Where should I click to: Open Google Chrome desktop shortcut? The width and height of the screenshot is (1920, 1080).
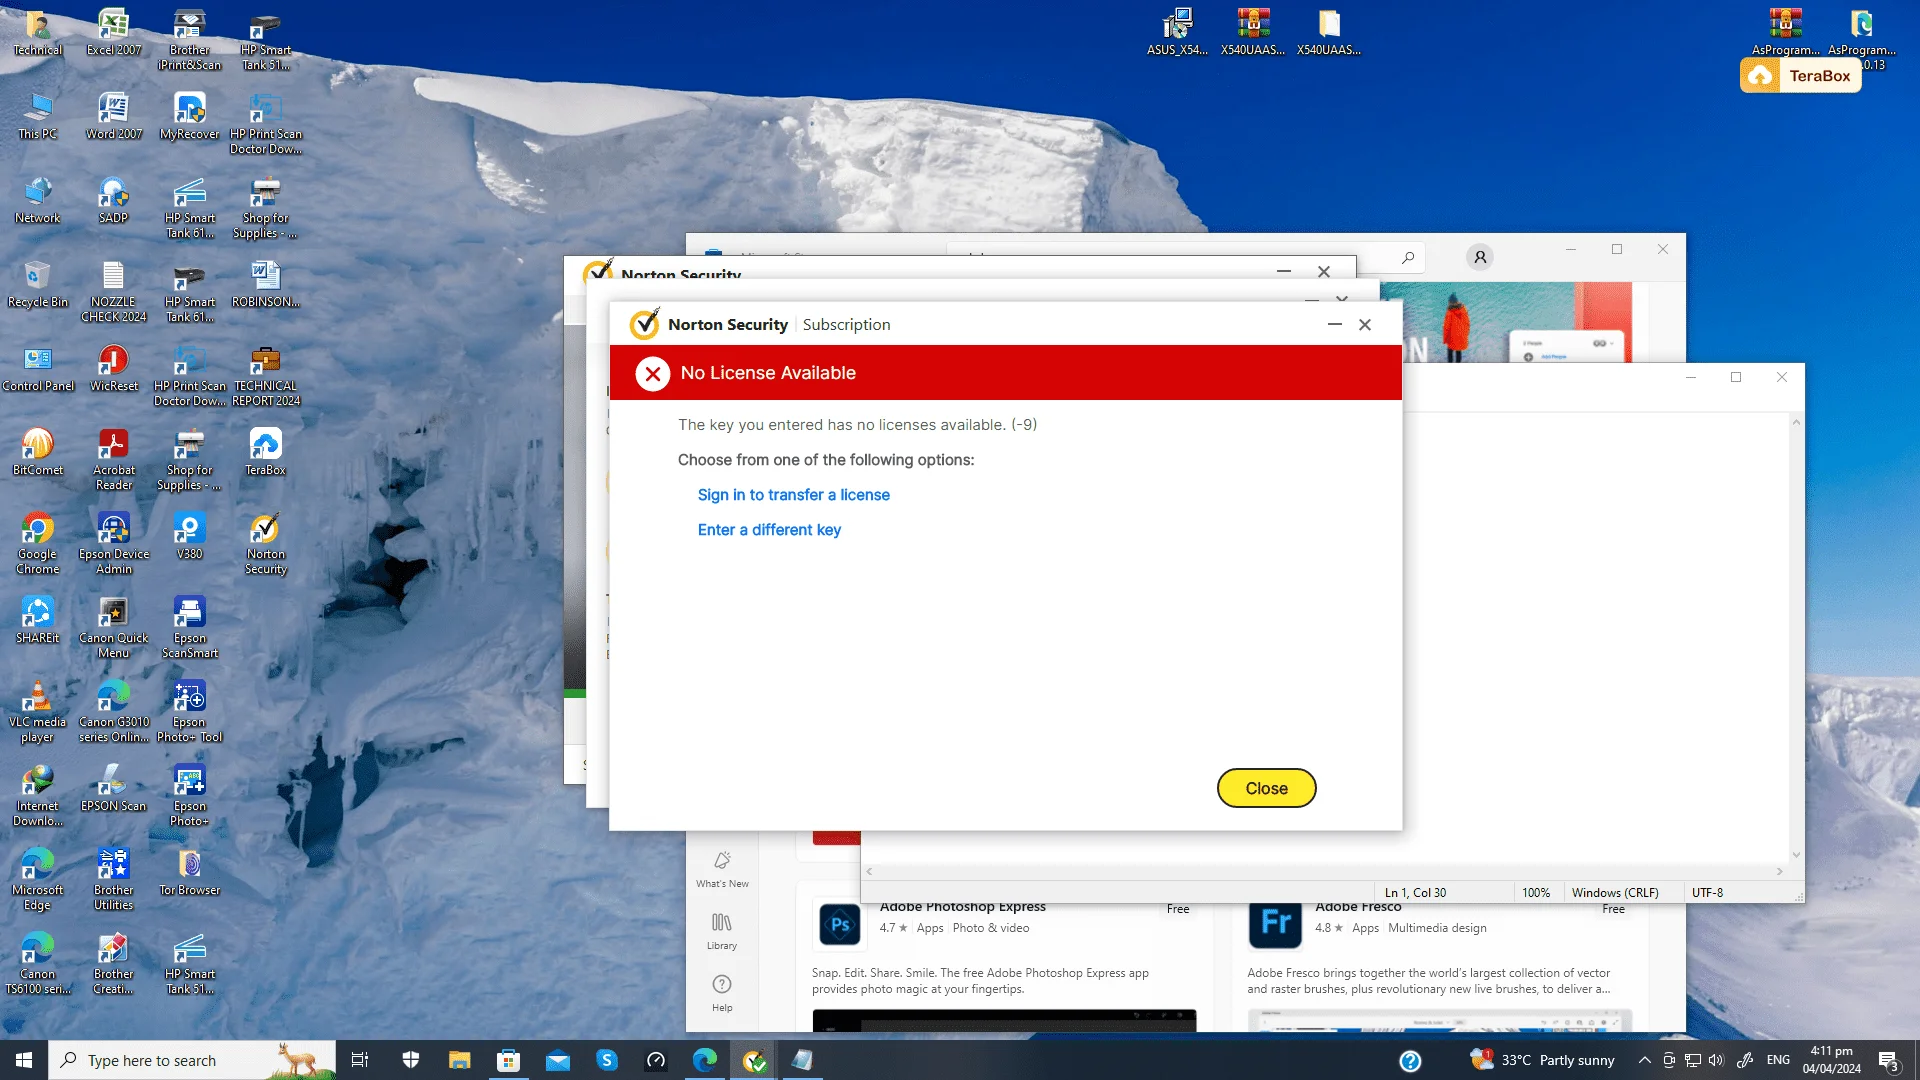[38, 543]
